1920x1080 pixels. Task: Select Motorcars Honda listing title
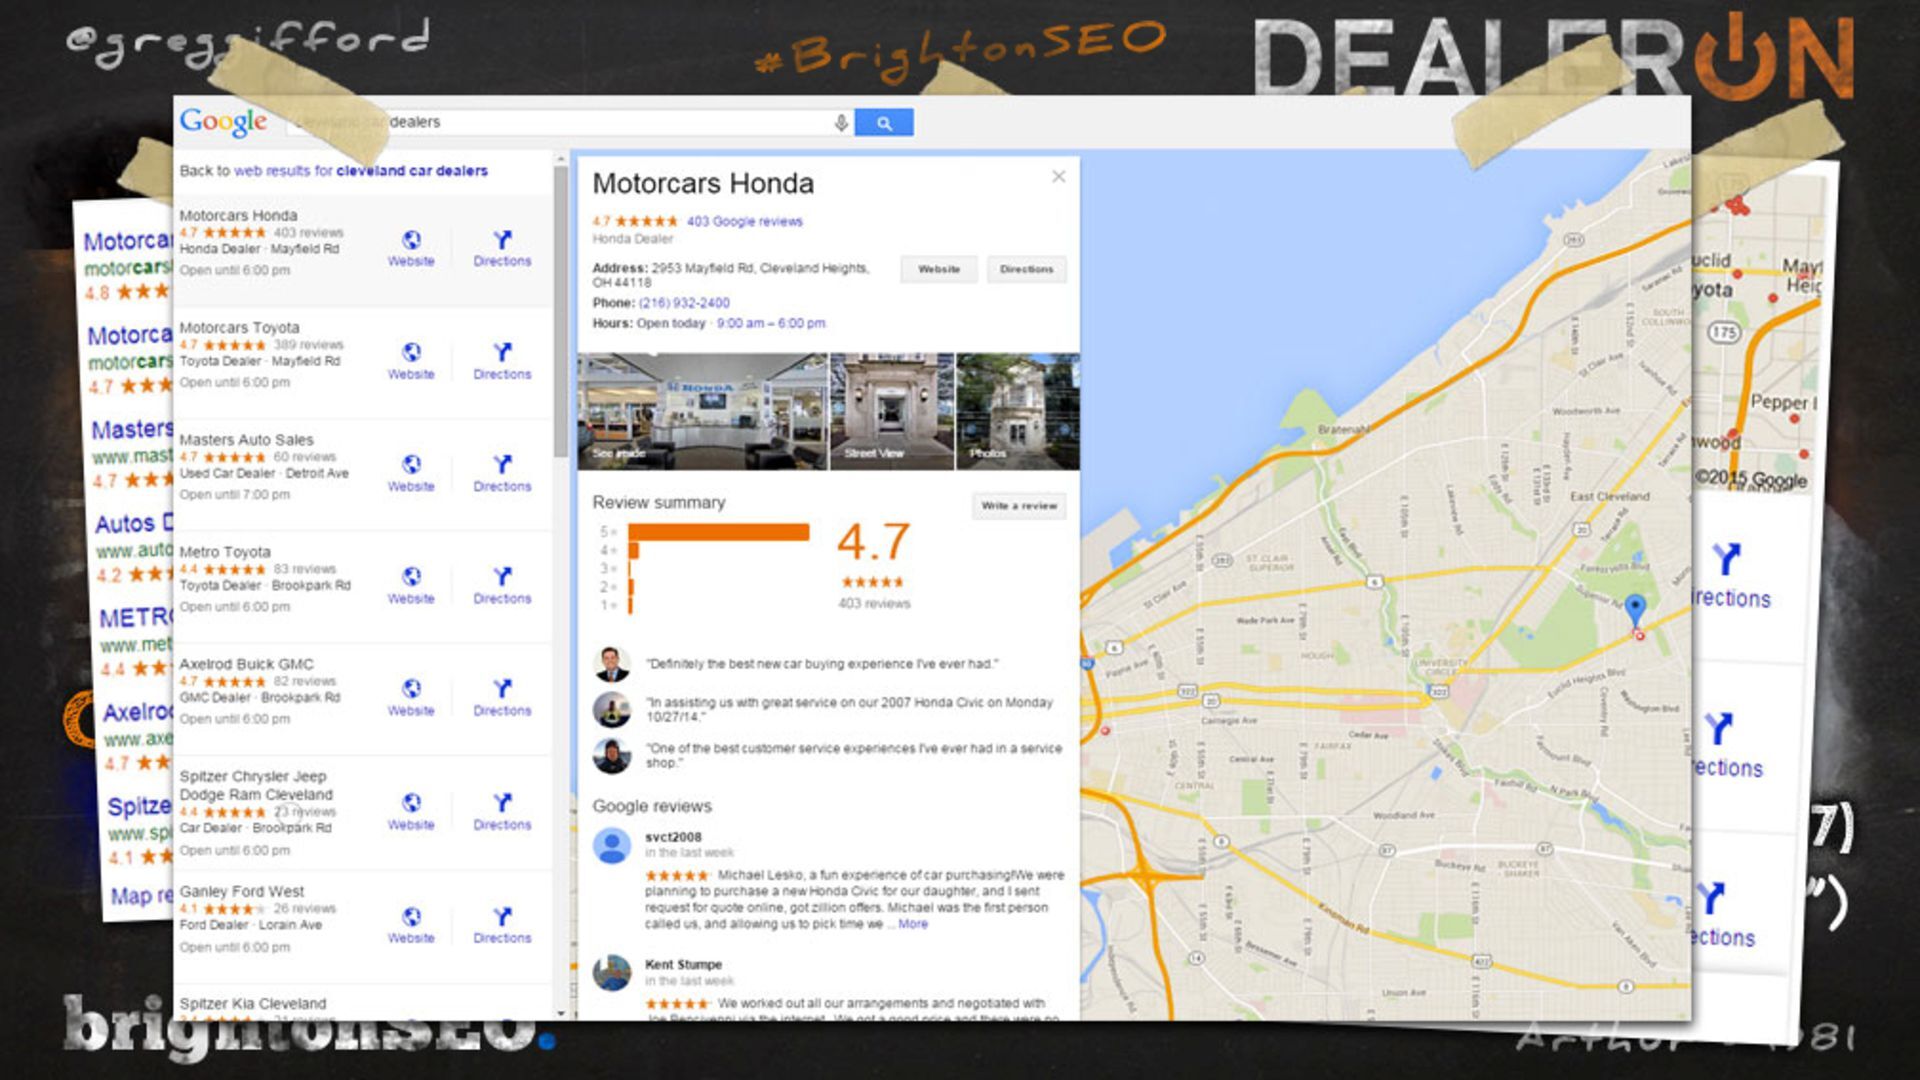[238, 215]
